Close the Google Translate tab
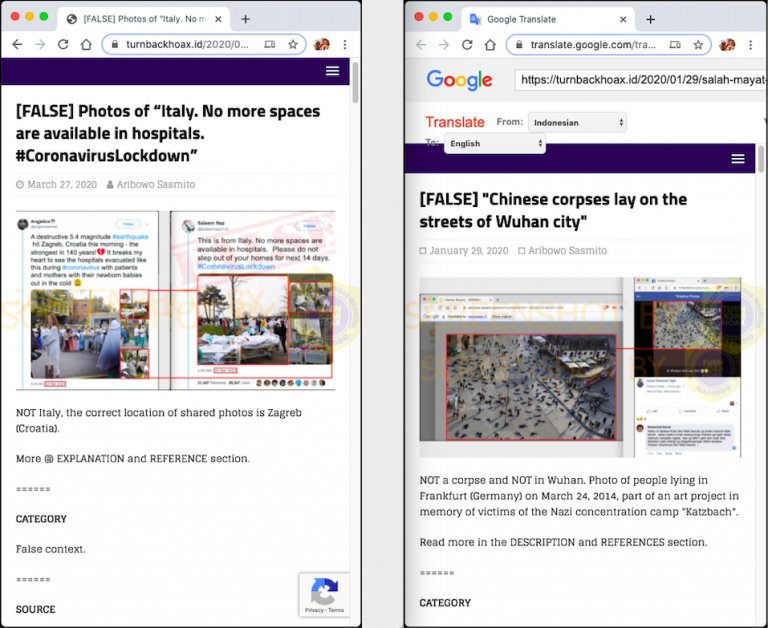The height and width of the screenshot is (628, 768). 623,20
